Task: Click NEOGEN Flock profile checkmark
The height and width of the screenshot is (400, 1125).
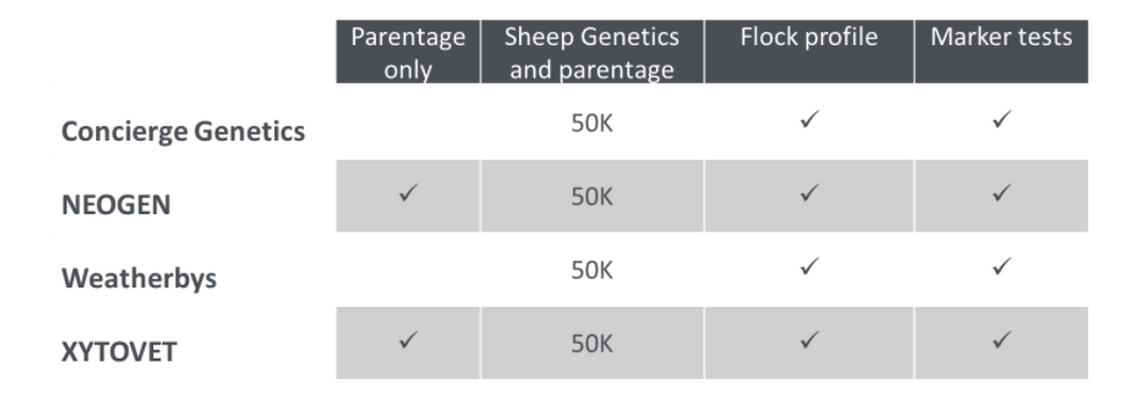Action: point(809,193)
